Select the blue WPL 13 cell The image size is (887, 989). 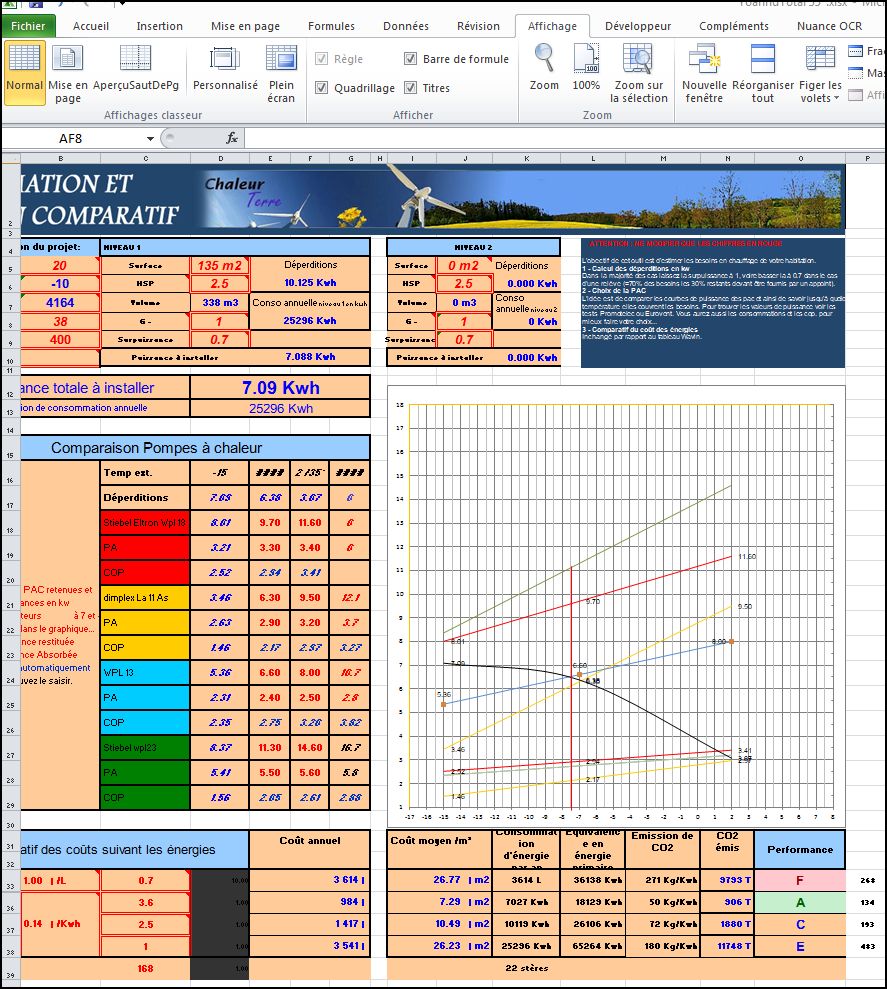point(145,673)
